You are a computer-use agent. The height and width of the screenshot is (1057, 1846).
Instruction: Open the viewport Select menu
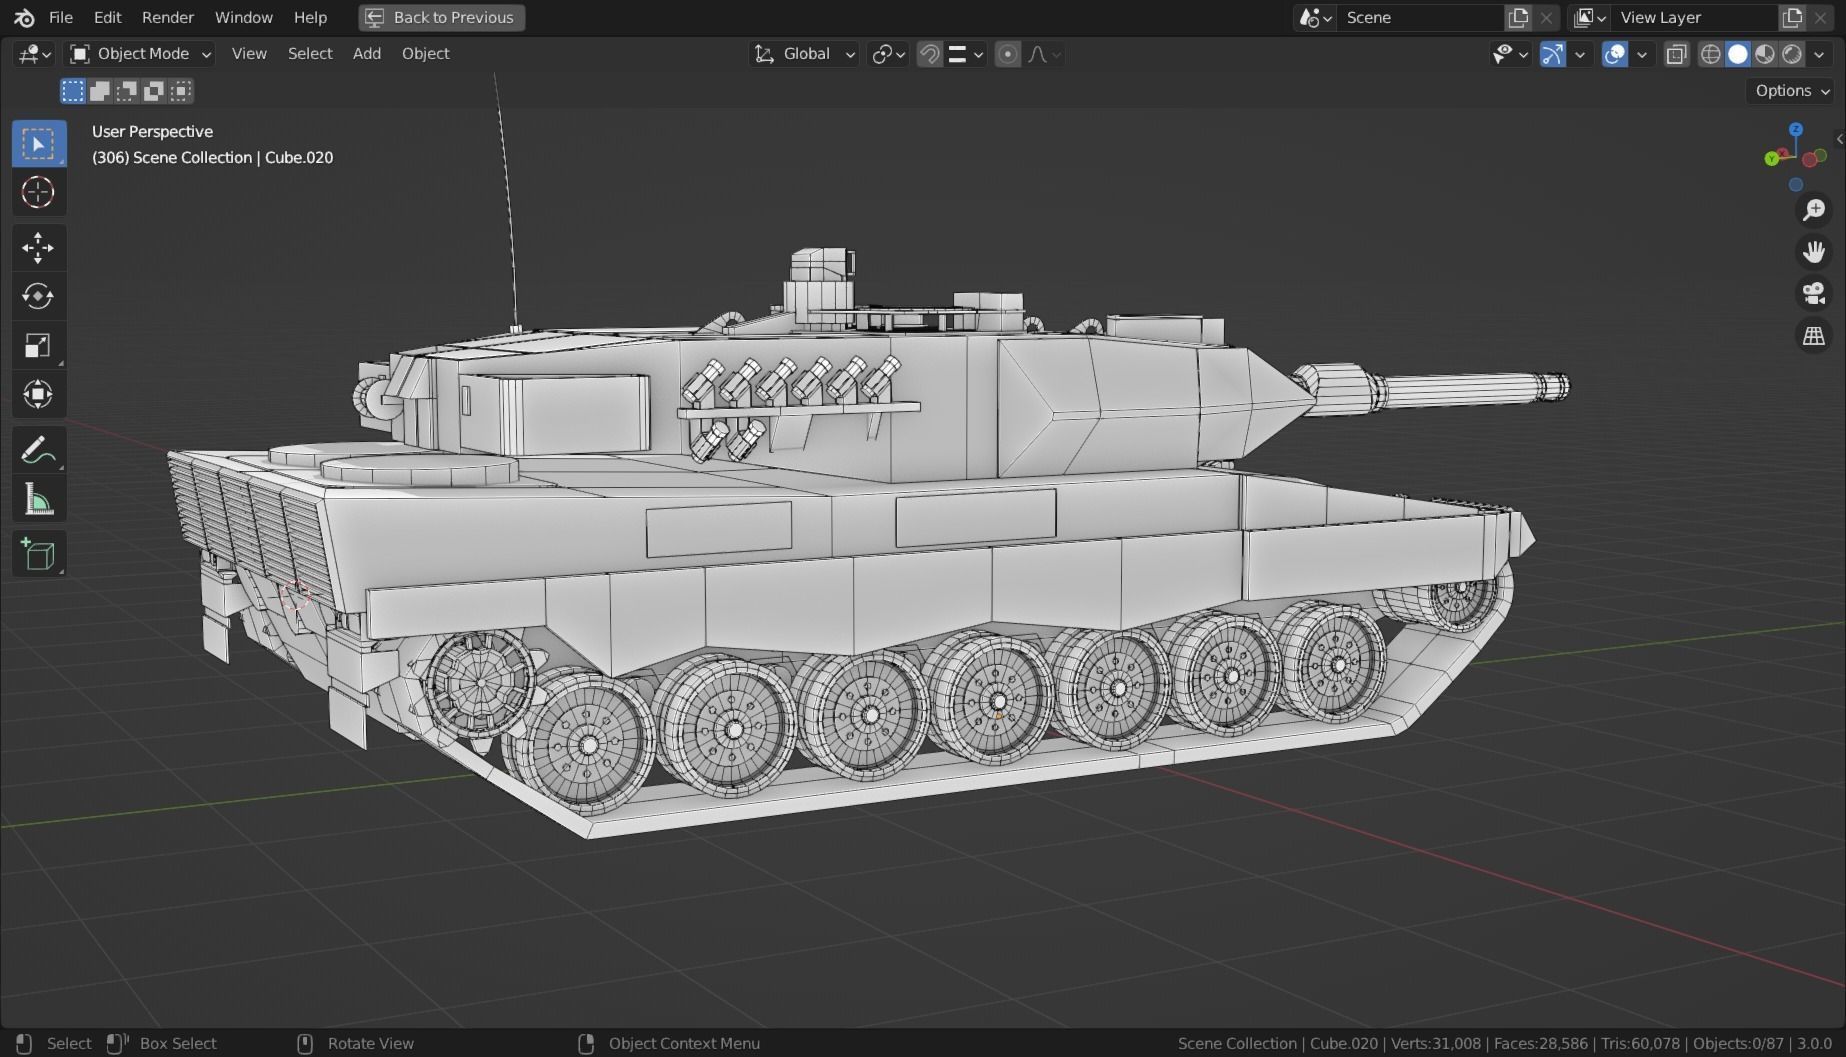pos(310,54)
